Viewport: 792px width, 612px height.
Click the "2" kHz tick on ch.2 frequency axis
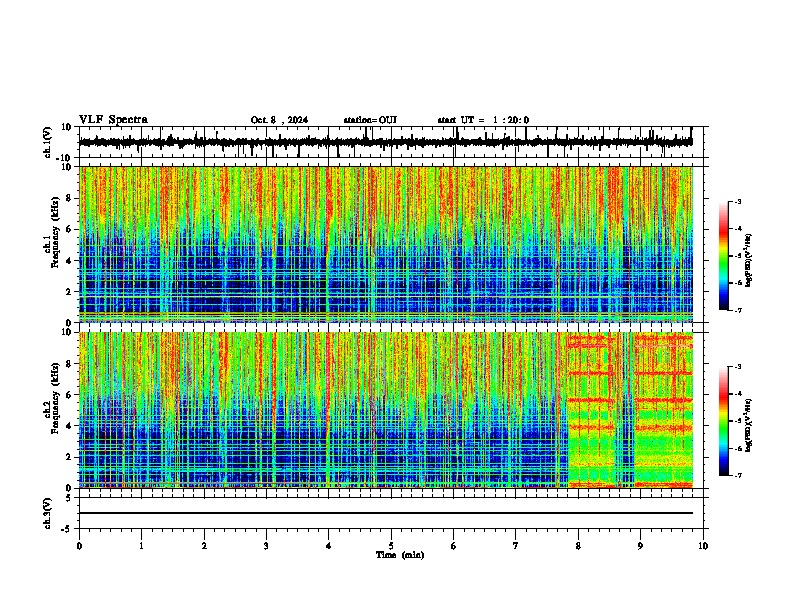pos(70,457)
